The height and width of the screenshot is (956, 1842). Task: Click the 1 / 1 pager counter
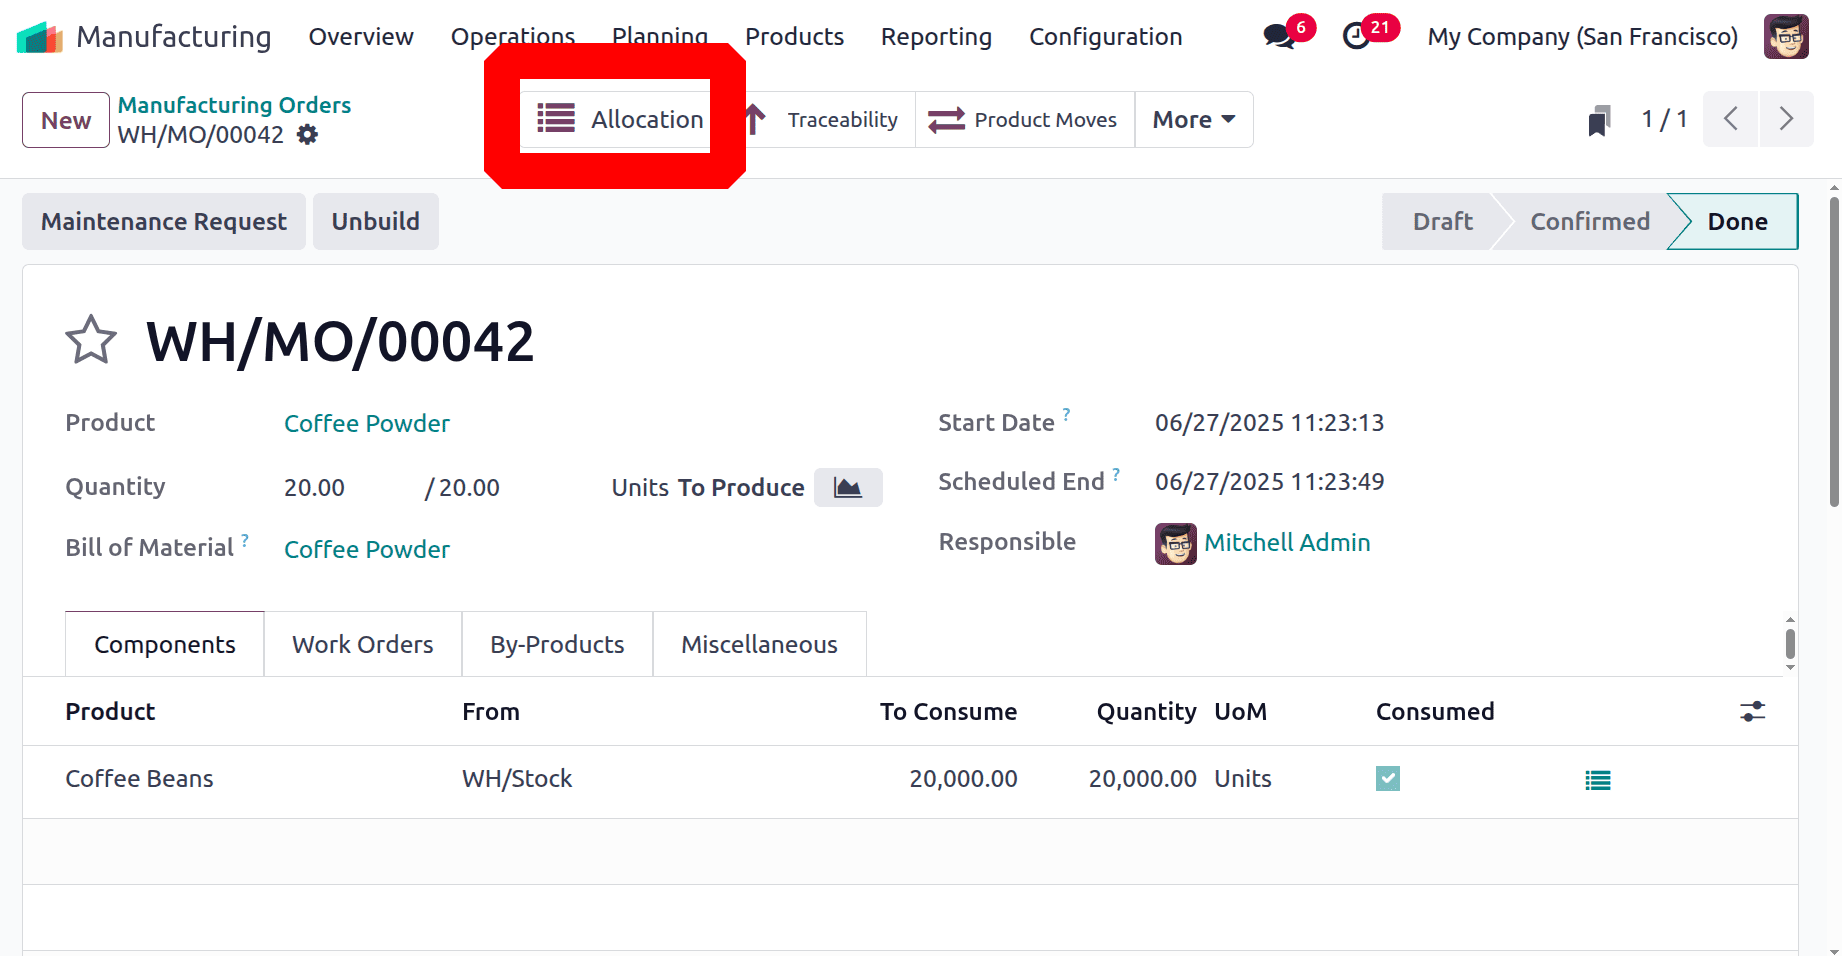tap(1664, 119)
